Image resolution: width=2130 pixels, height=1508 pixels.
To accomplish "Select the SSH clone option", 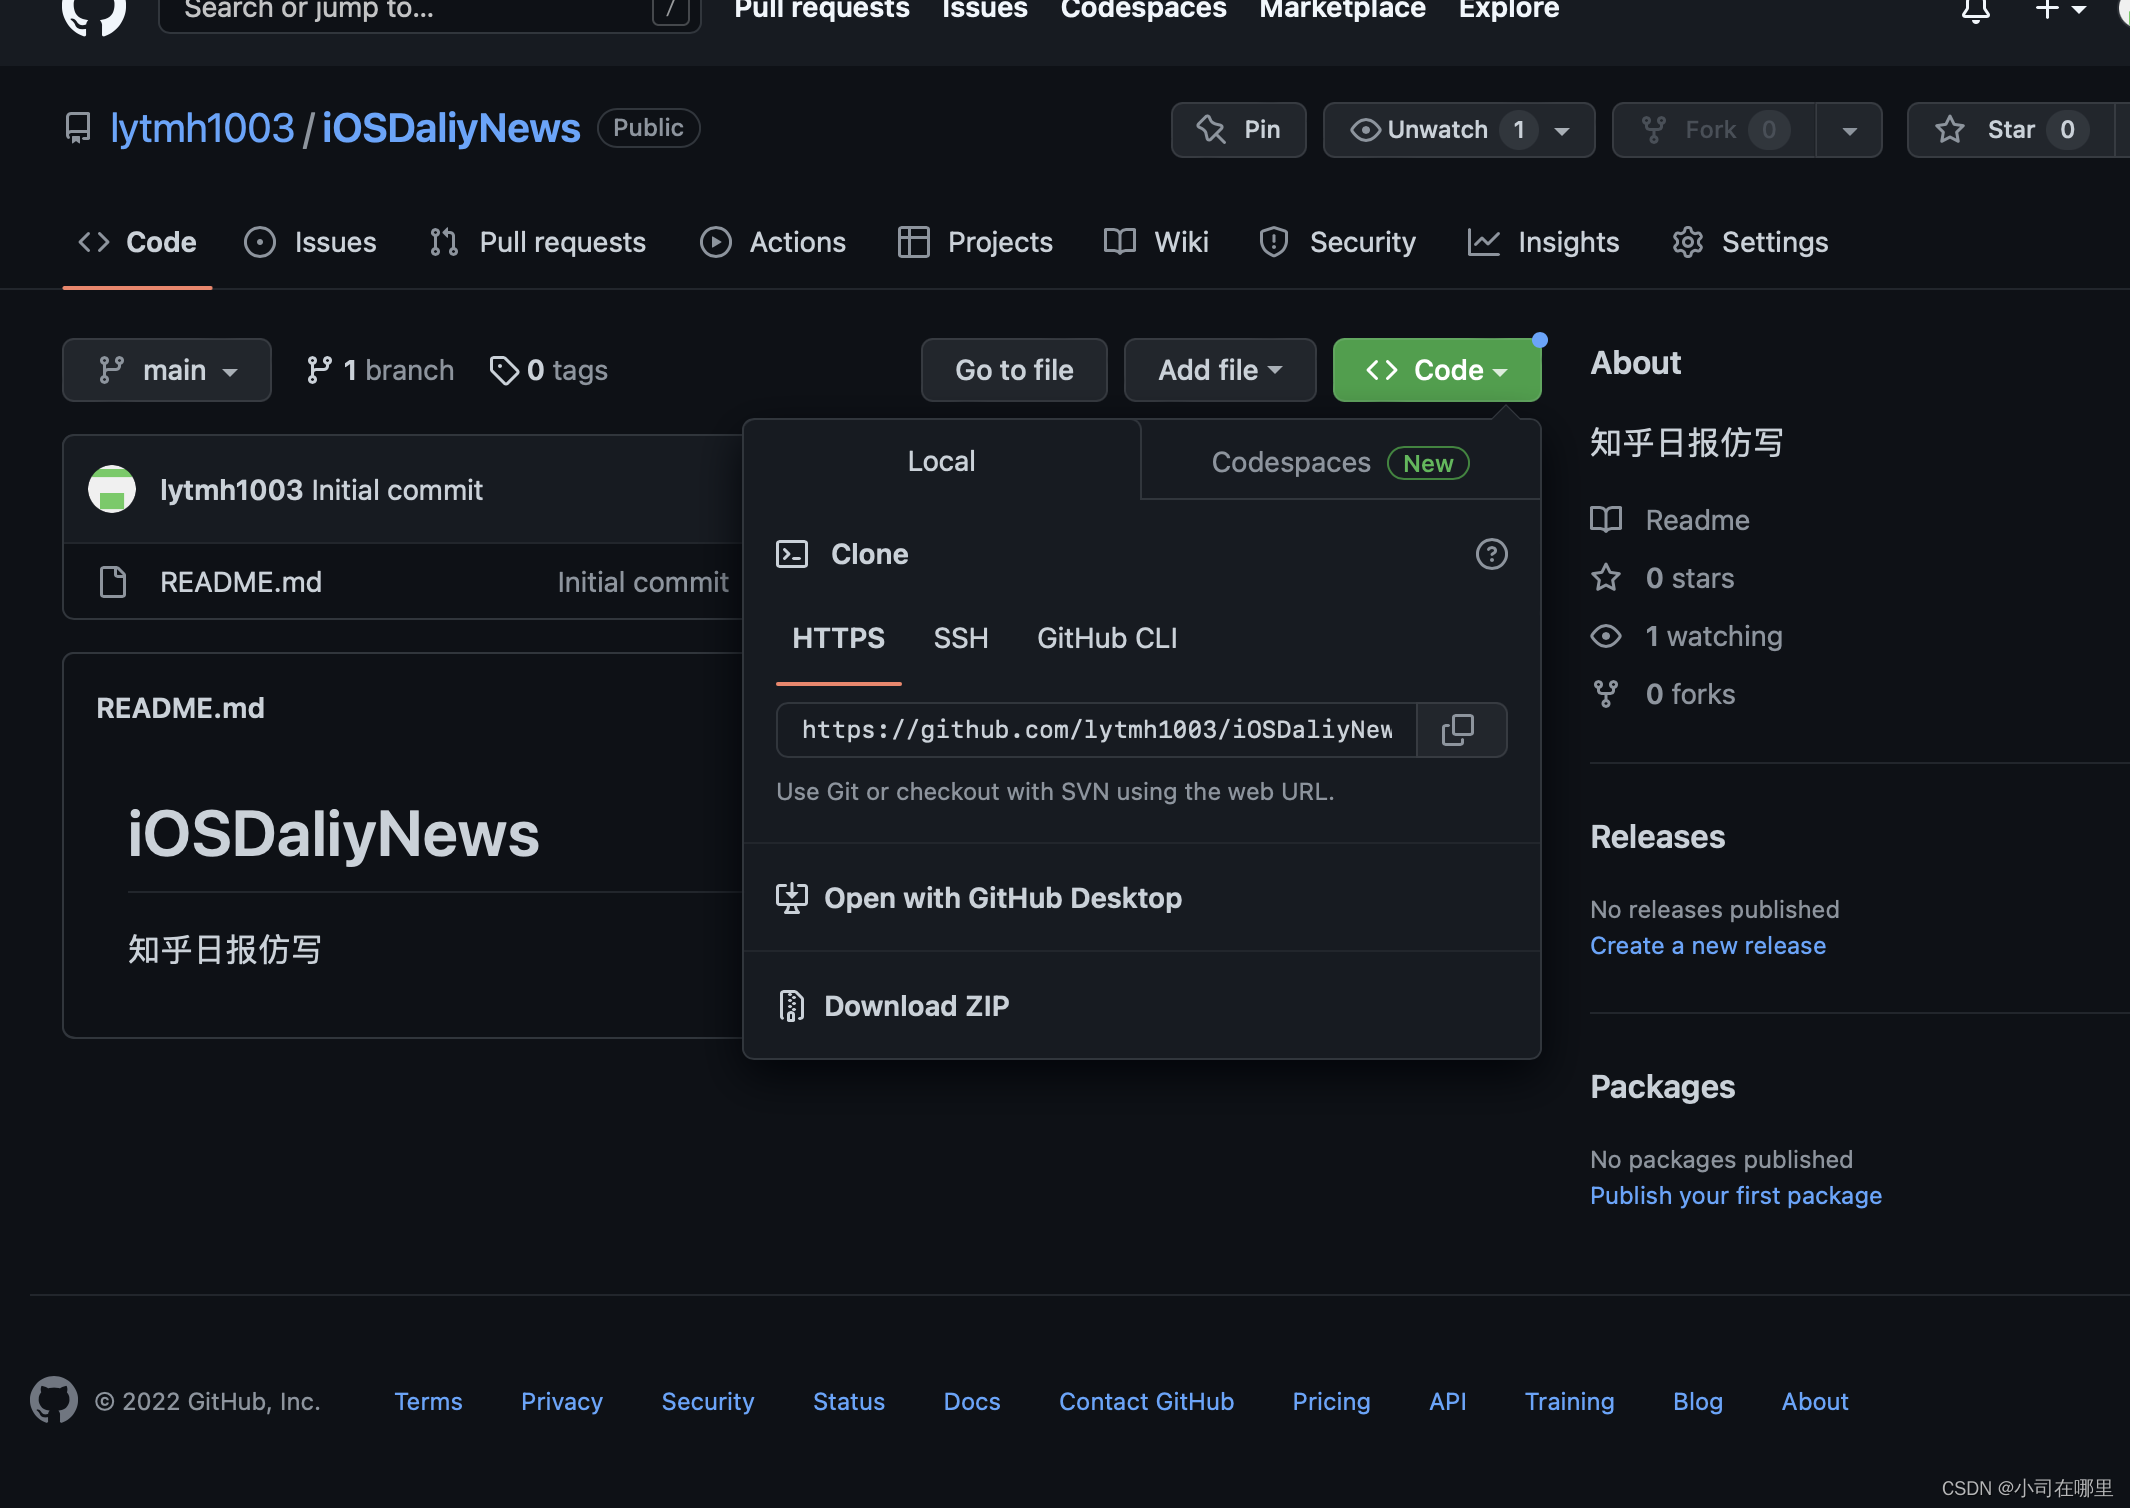I will tap(960, 638).
